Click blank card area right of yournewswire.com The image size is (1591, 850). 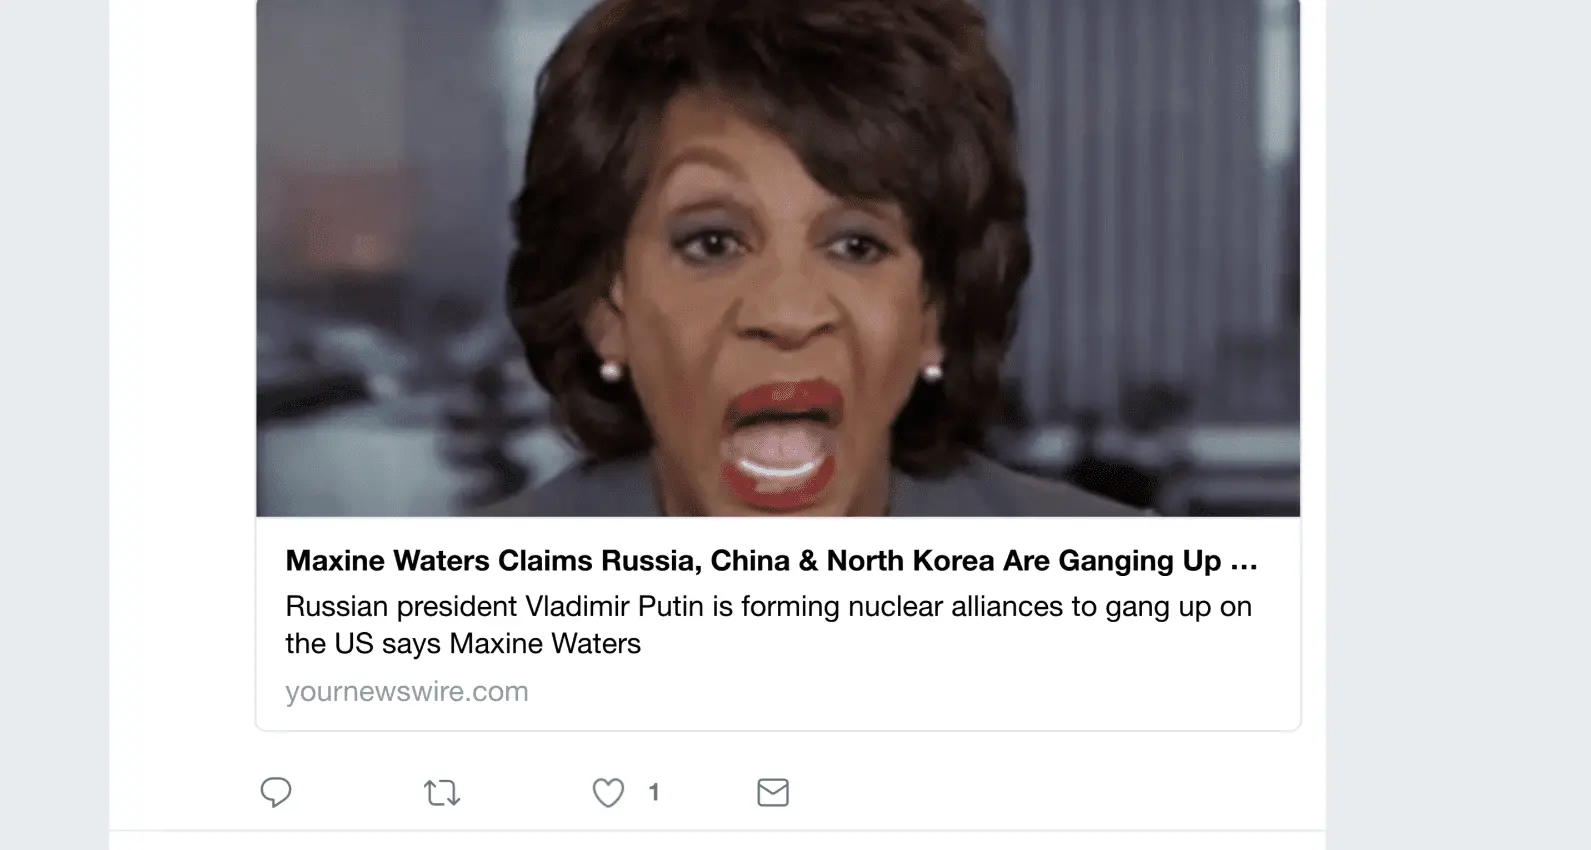[910, 692]
